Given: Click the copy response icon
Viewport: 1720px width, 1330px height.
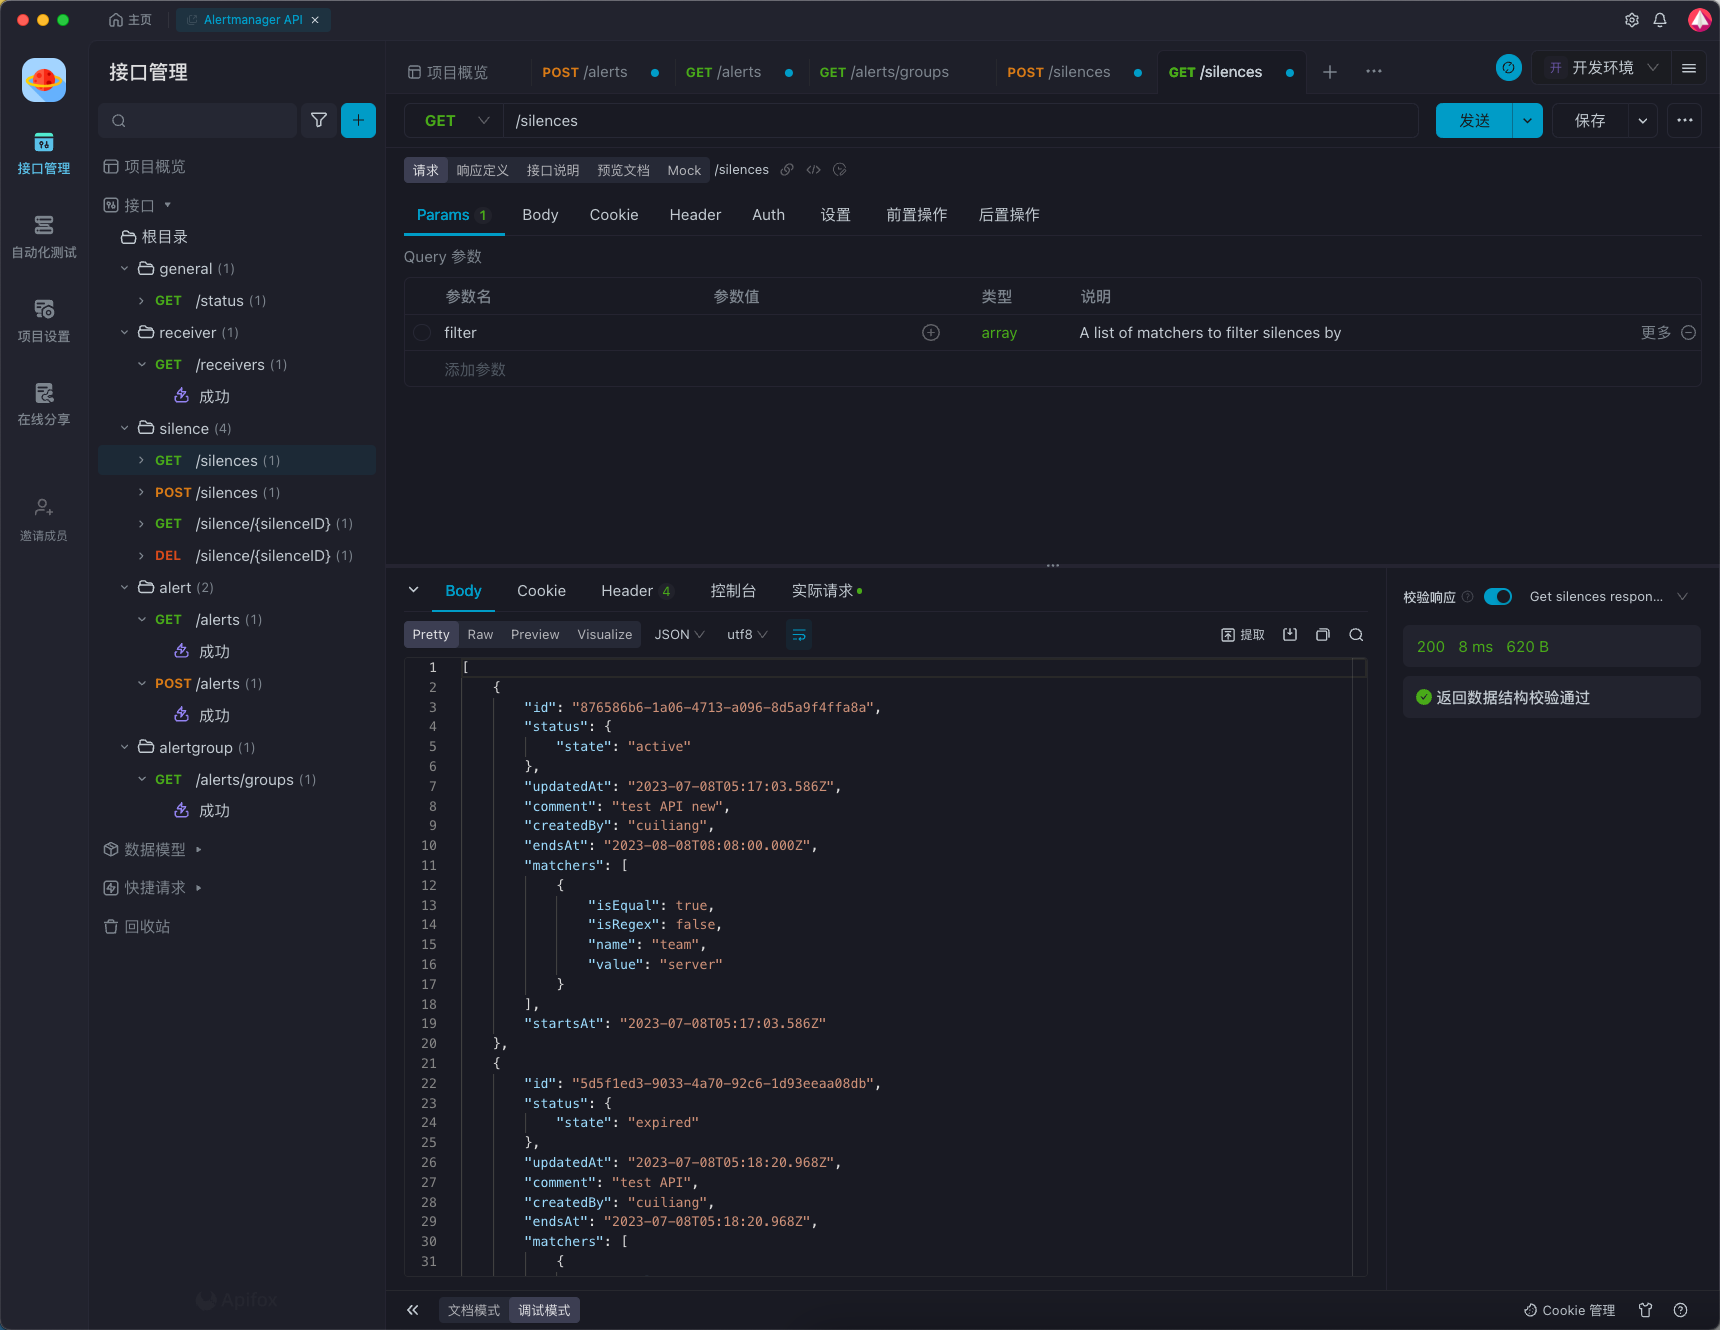Looking at the screenshot, I should coord(1323,635).
